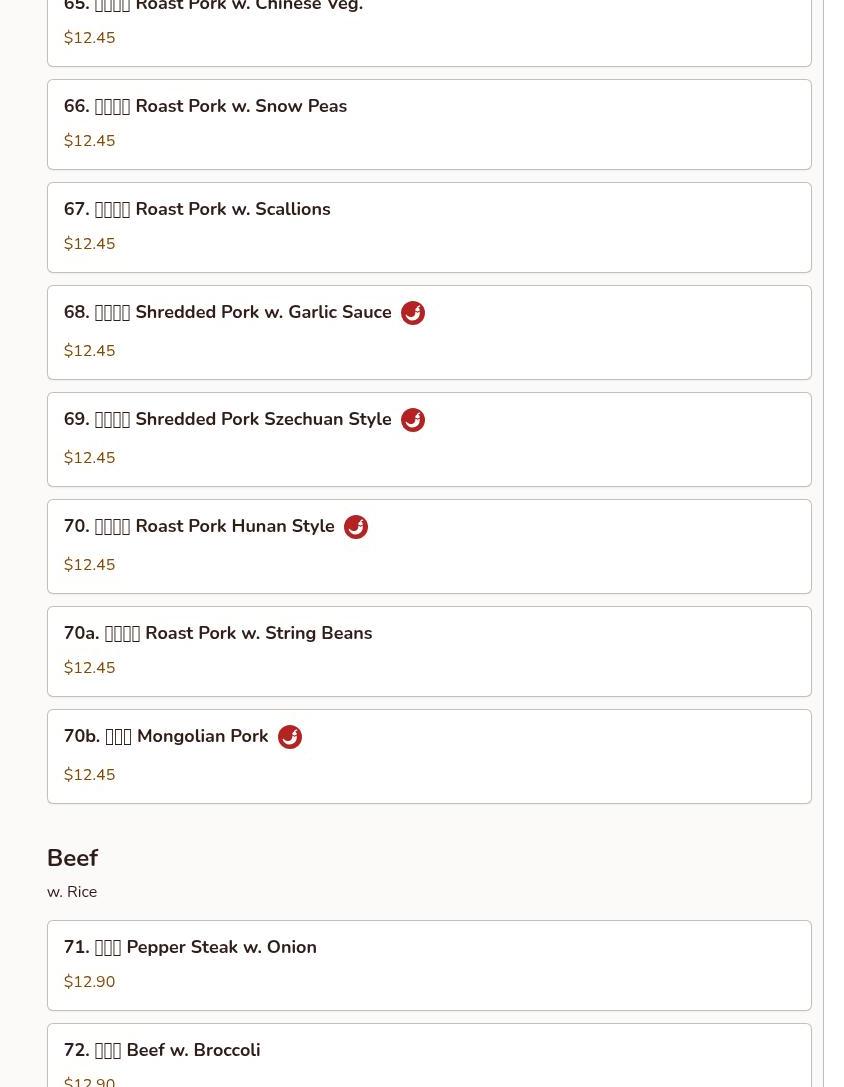The width and height of the screenshot is (844, 1087).
Task: Open 68 Shredded Pork w. Garlic Sauce card
Action: [429, 333]
